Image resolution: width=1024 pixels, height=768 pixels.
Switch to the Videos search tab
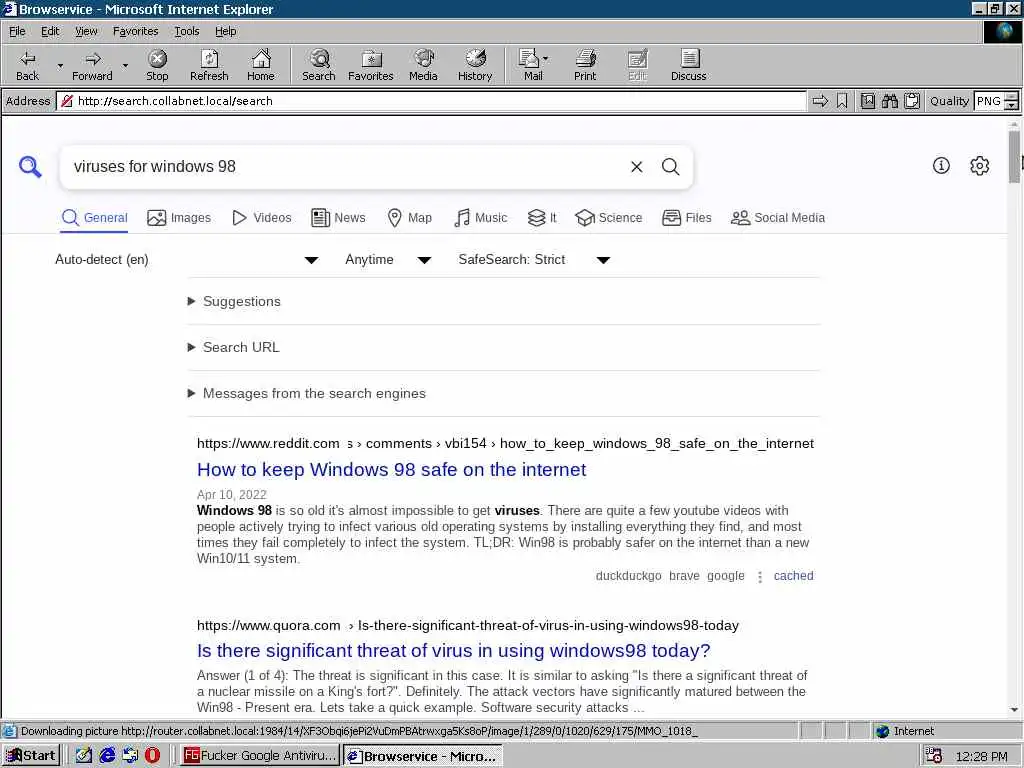pos(262,217)
